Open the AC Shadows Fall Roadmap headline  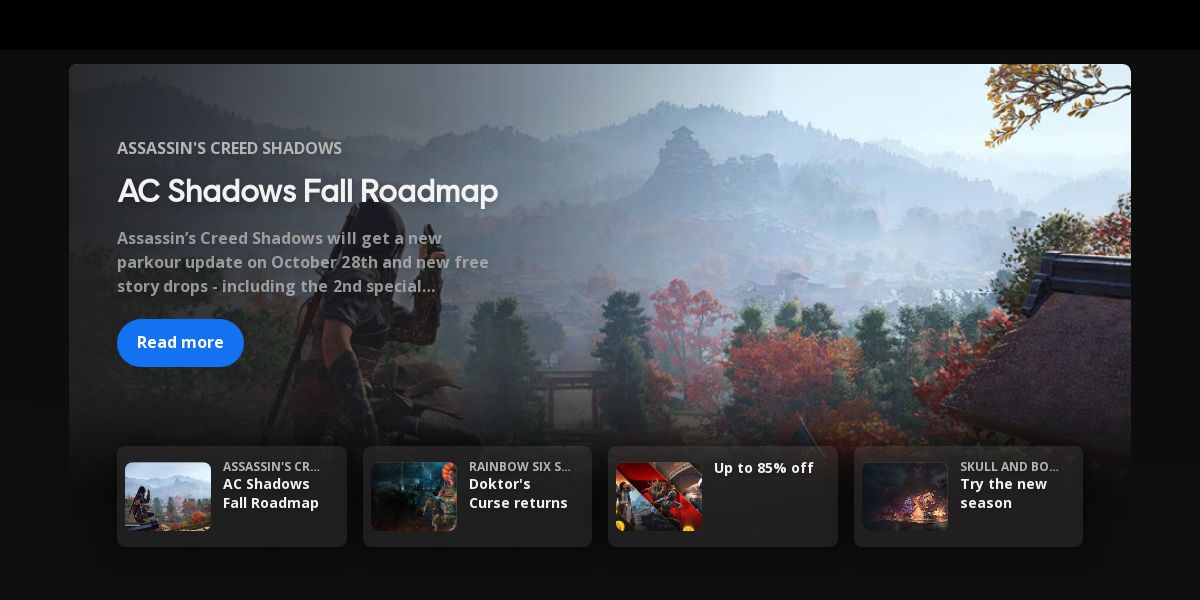(x=307, y=191)
